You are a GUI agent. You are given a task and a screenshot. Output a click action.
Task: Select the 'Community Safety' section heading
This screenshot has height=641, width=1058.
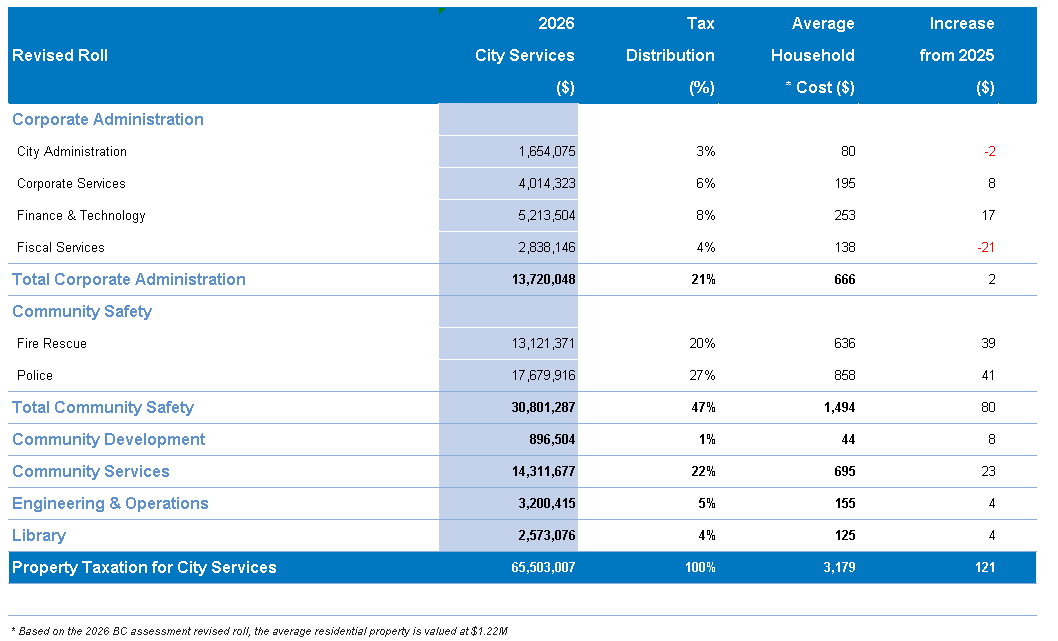[82, 312]
